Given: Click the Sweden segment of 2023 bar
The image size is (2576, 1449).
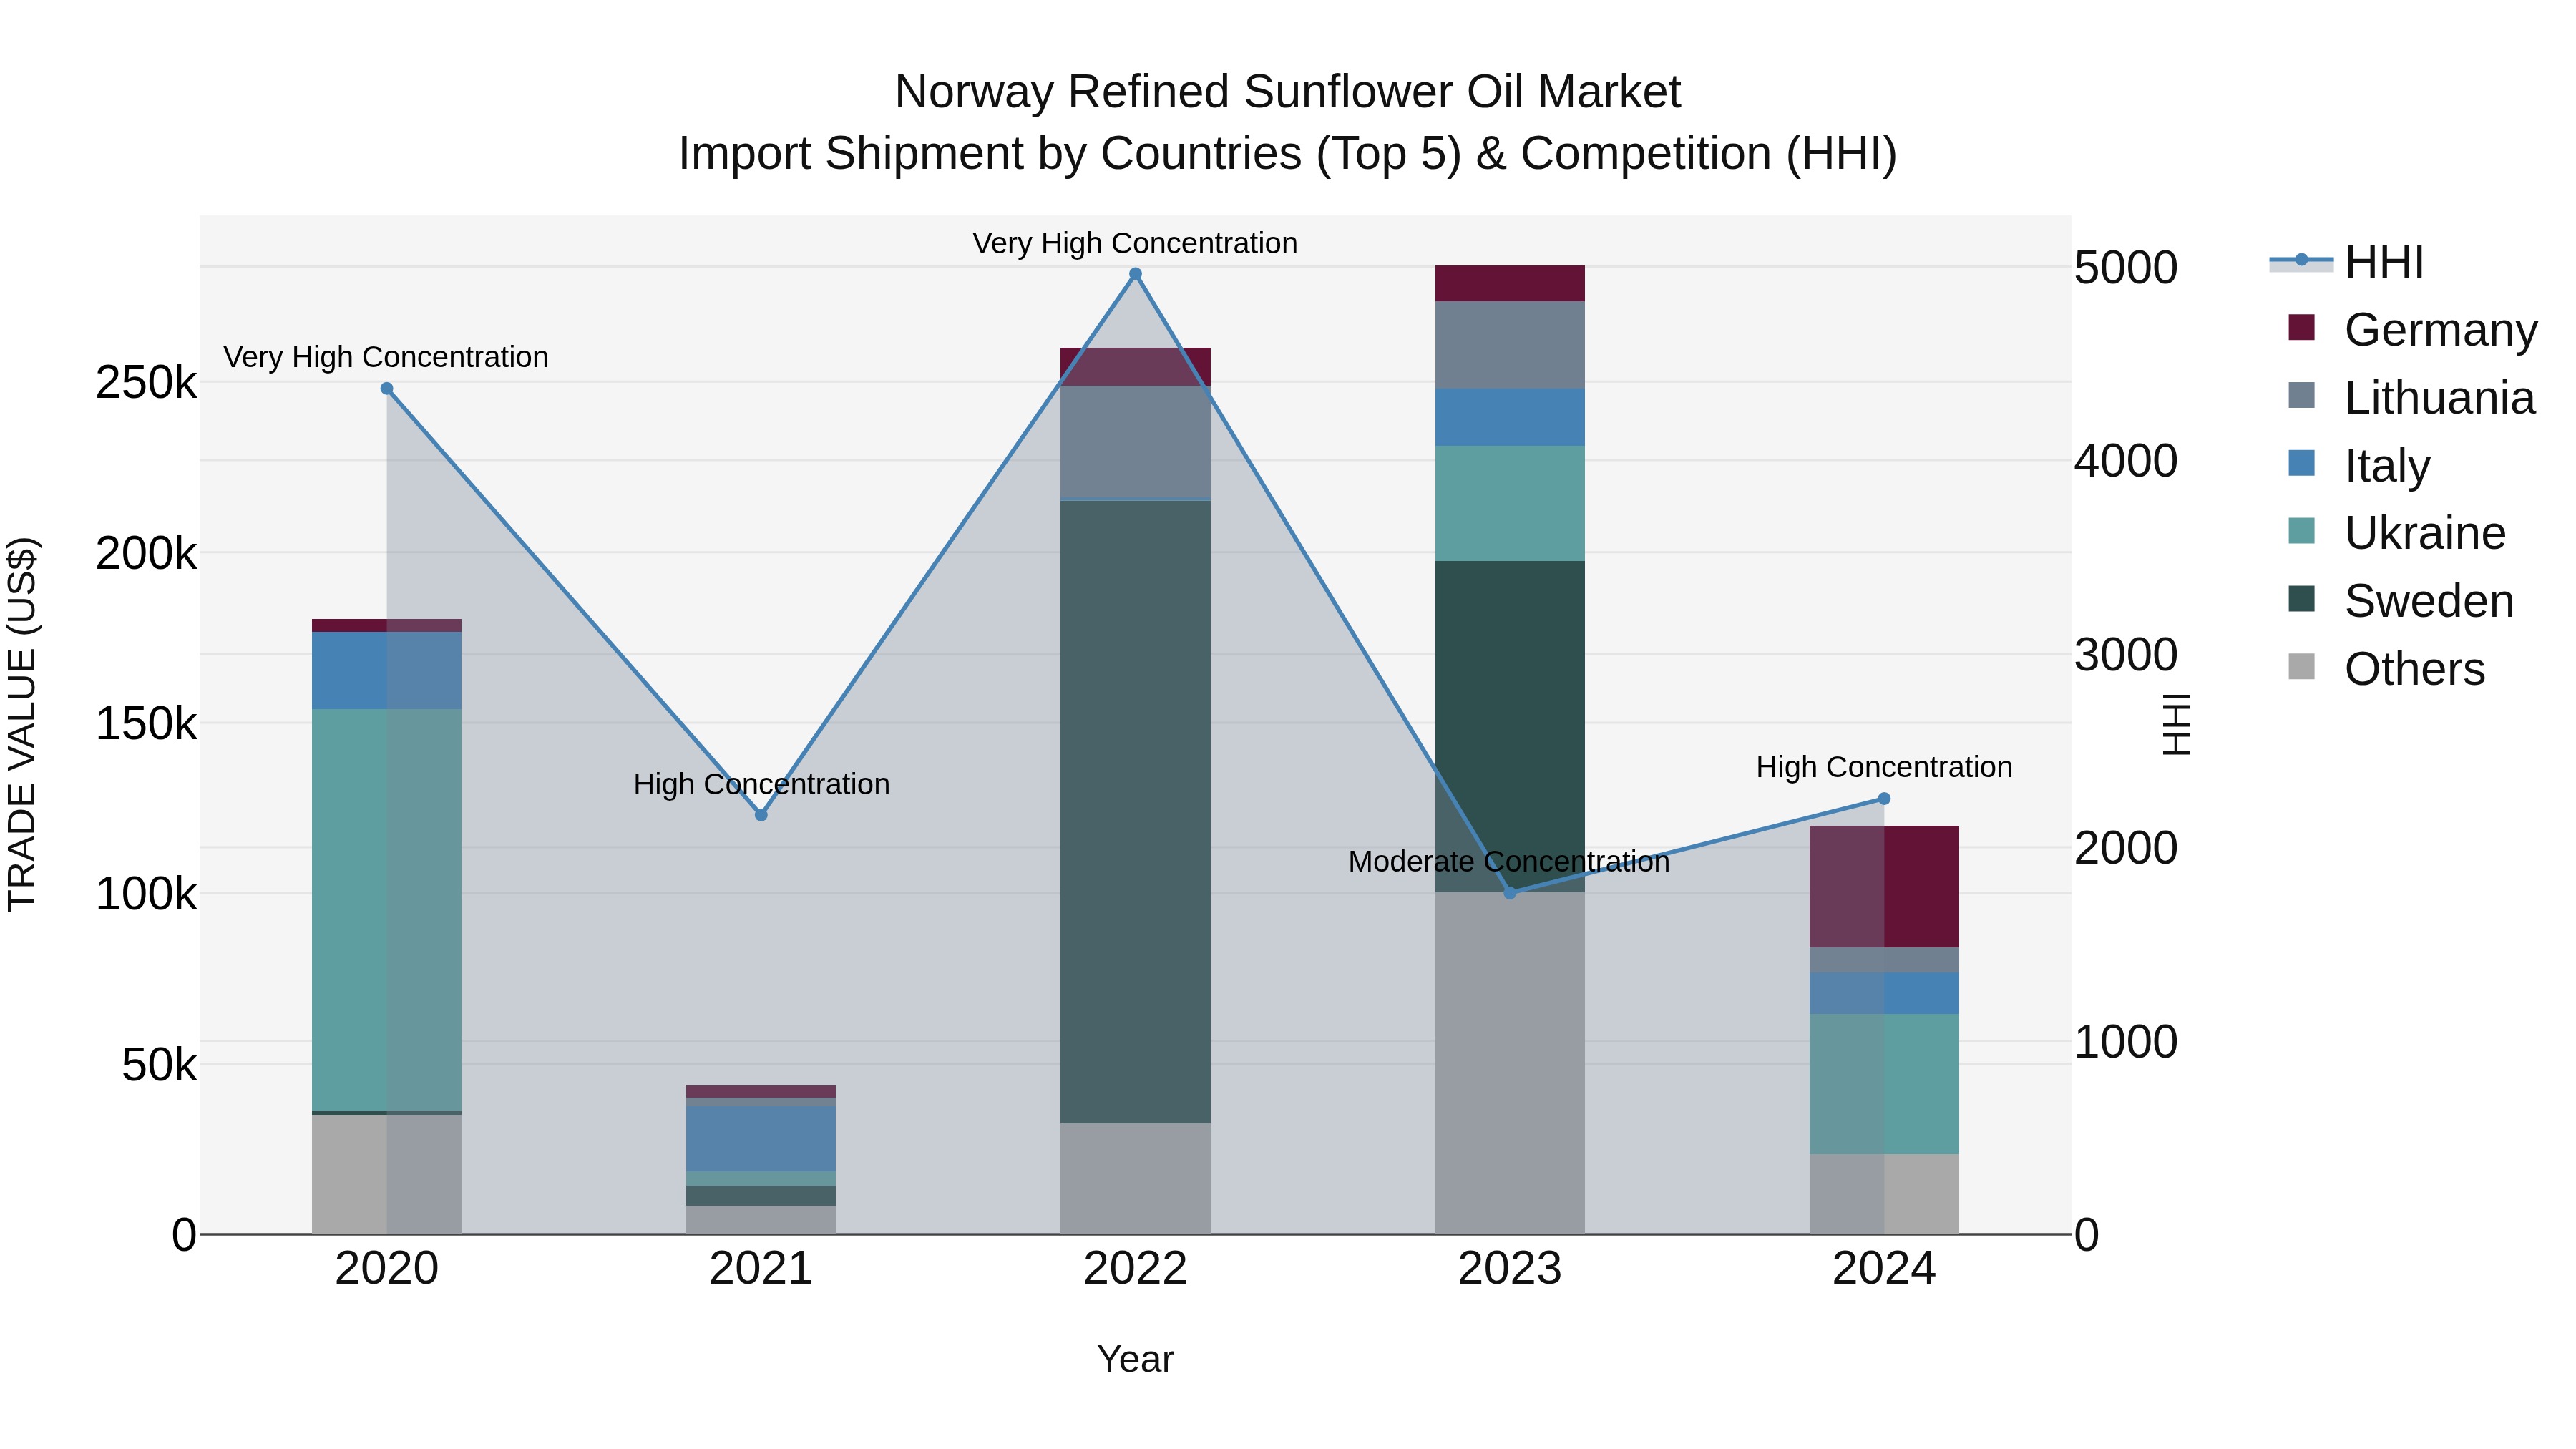Looking at the screenshot, I should pos(1510,726).
